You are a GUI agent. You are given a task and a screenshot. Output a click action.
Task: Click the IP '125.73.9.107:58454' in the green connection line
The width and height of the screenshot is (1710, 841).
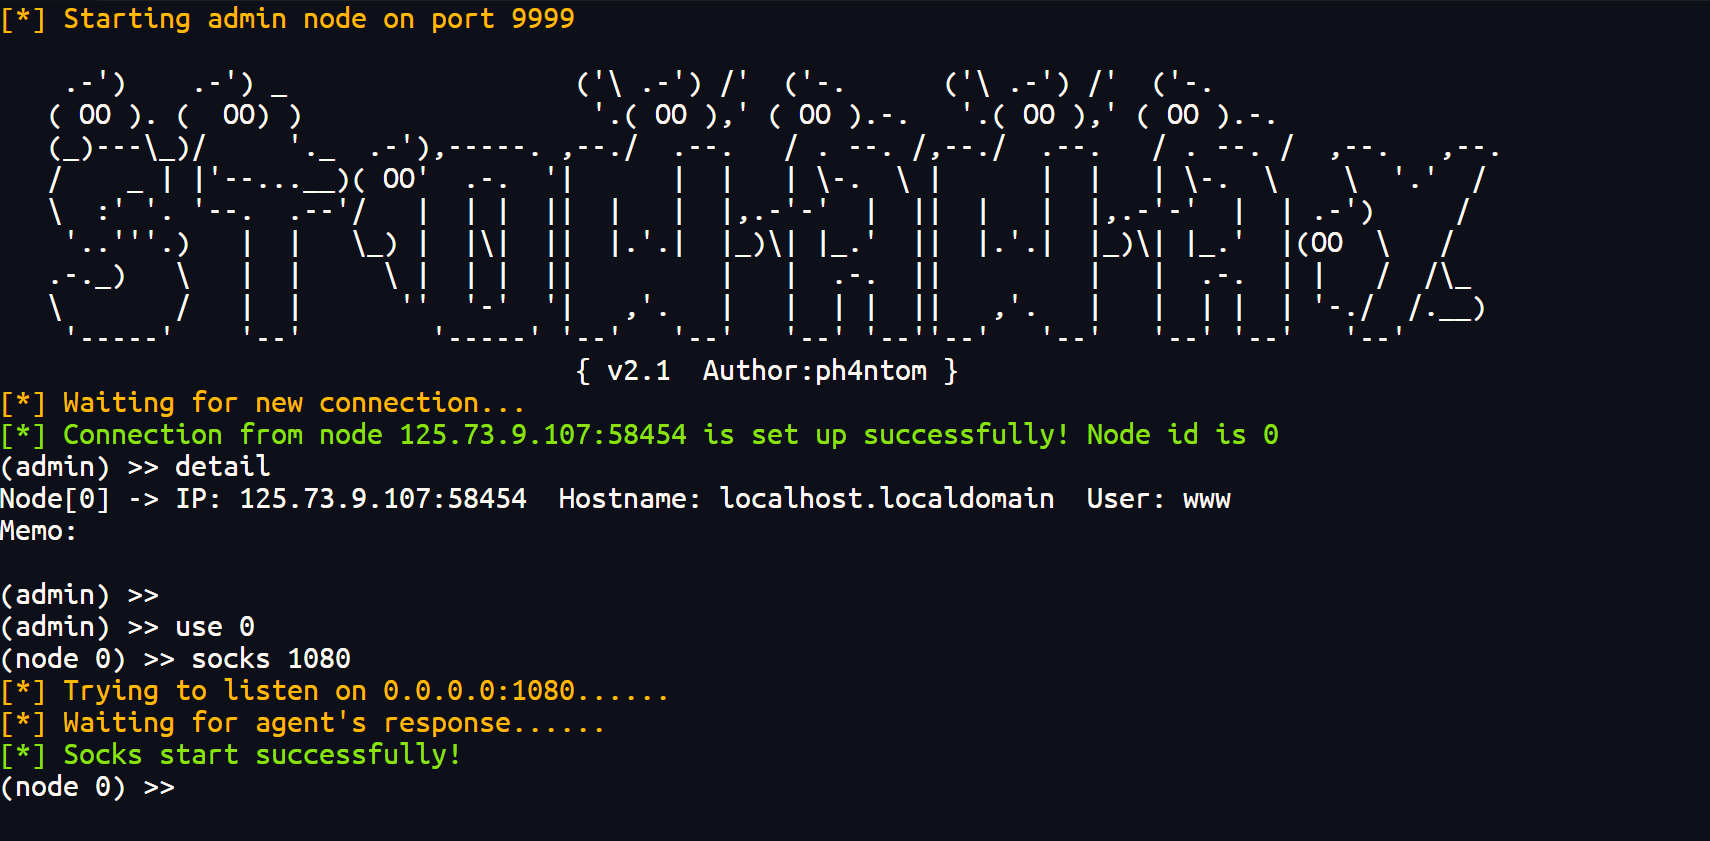click(x=543, y=435)
